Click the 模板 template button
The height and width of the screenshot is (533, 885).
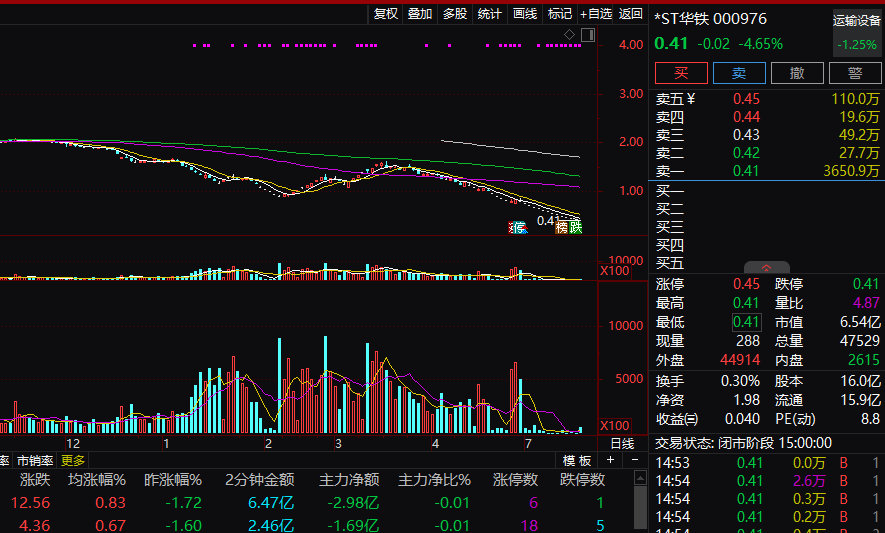tap(577, 461)
